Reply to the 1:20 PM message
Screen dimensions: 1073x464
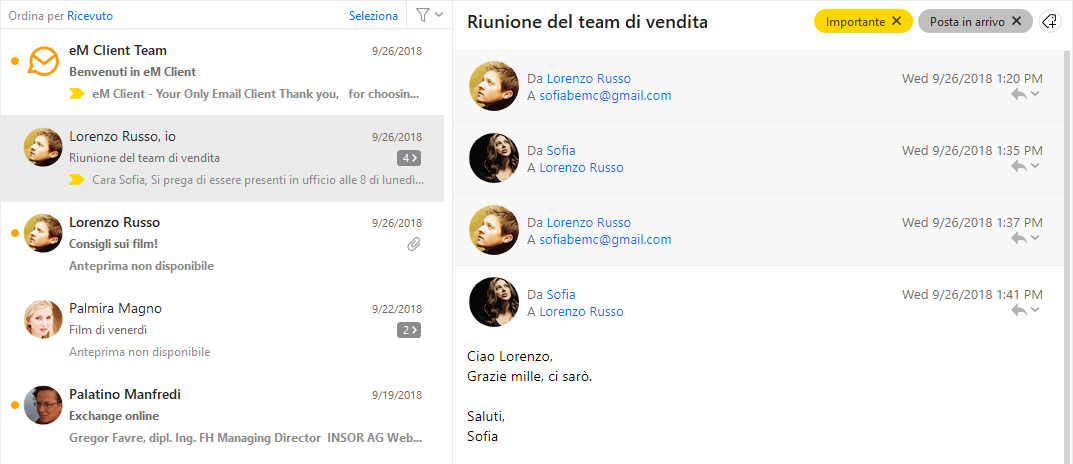[1019, 94]
